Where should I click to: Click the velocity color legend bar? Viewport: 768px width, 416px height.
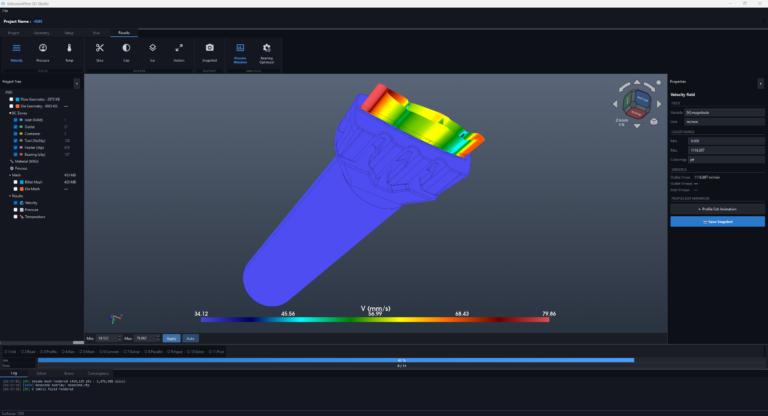[x=375, y=319]
